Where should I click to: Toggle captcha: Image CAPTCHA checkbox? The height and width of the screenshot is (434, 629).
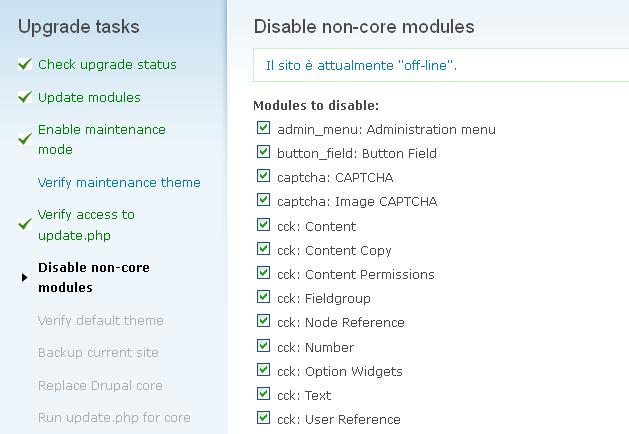click(263, 199)
